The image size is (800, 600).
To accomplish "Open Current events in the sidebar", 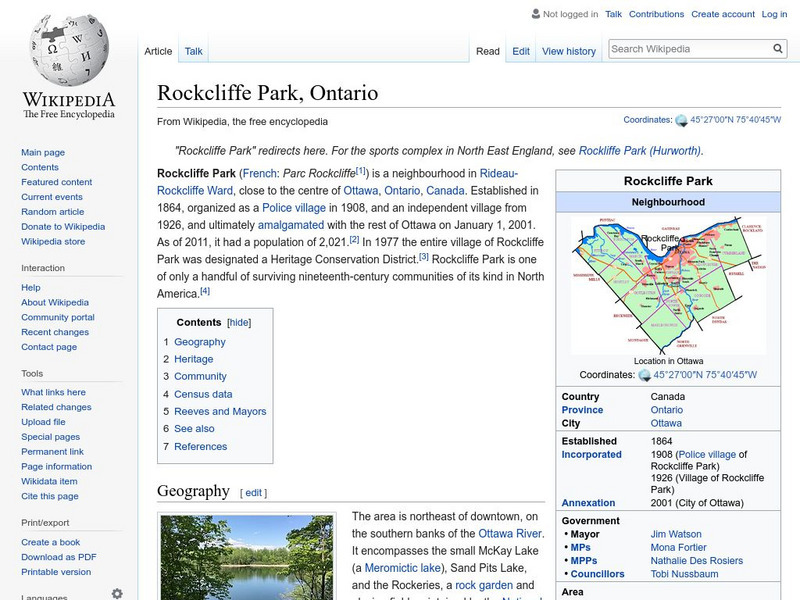I will (x=52, y=197).
